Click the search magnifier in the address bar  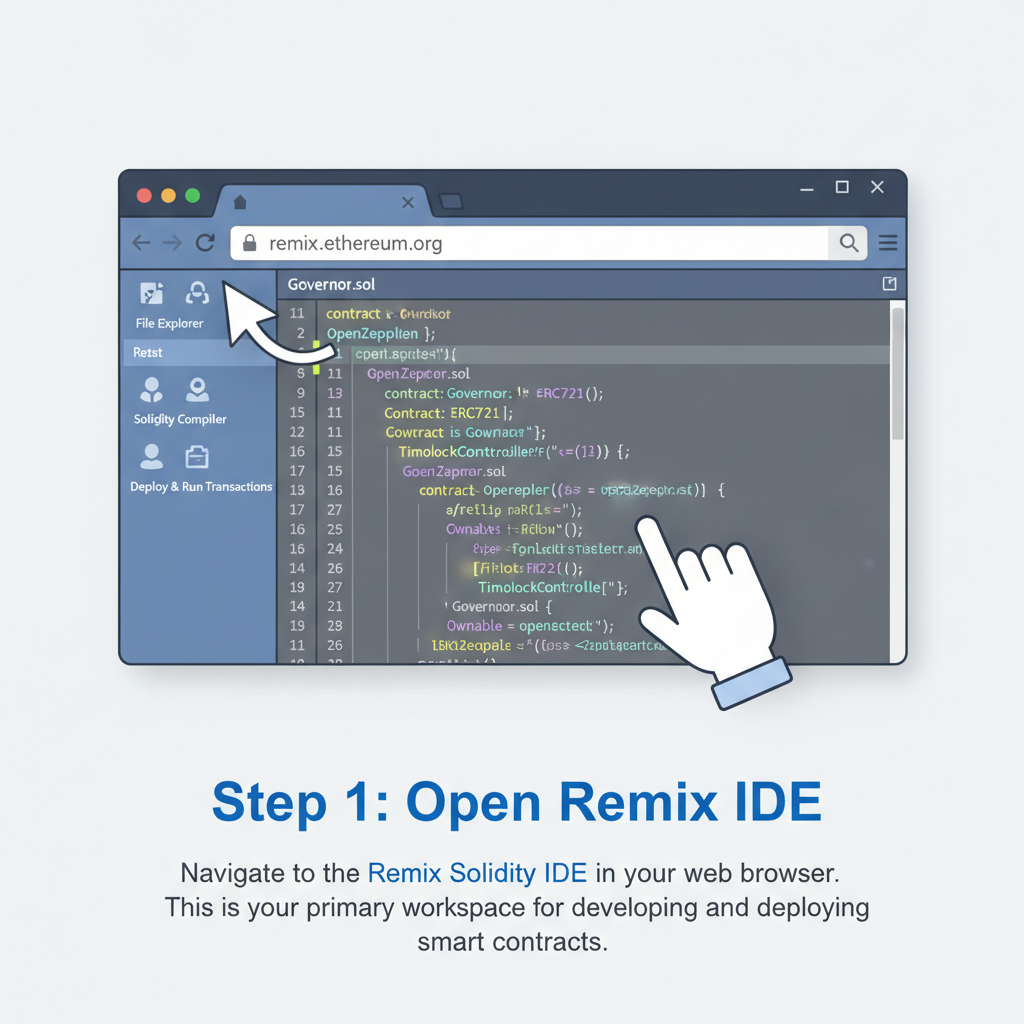[849, 242]
